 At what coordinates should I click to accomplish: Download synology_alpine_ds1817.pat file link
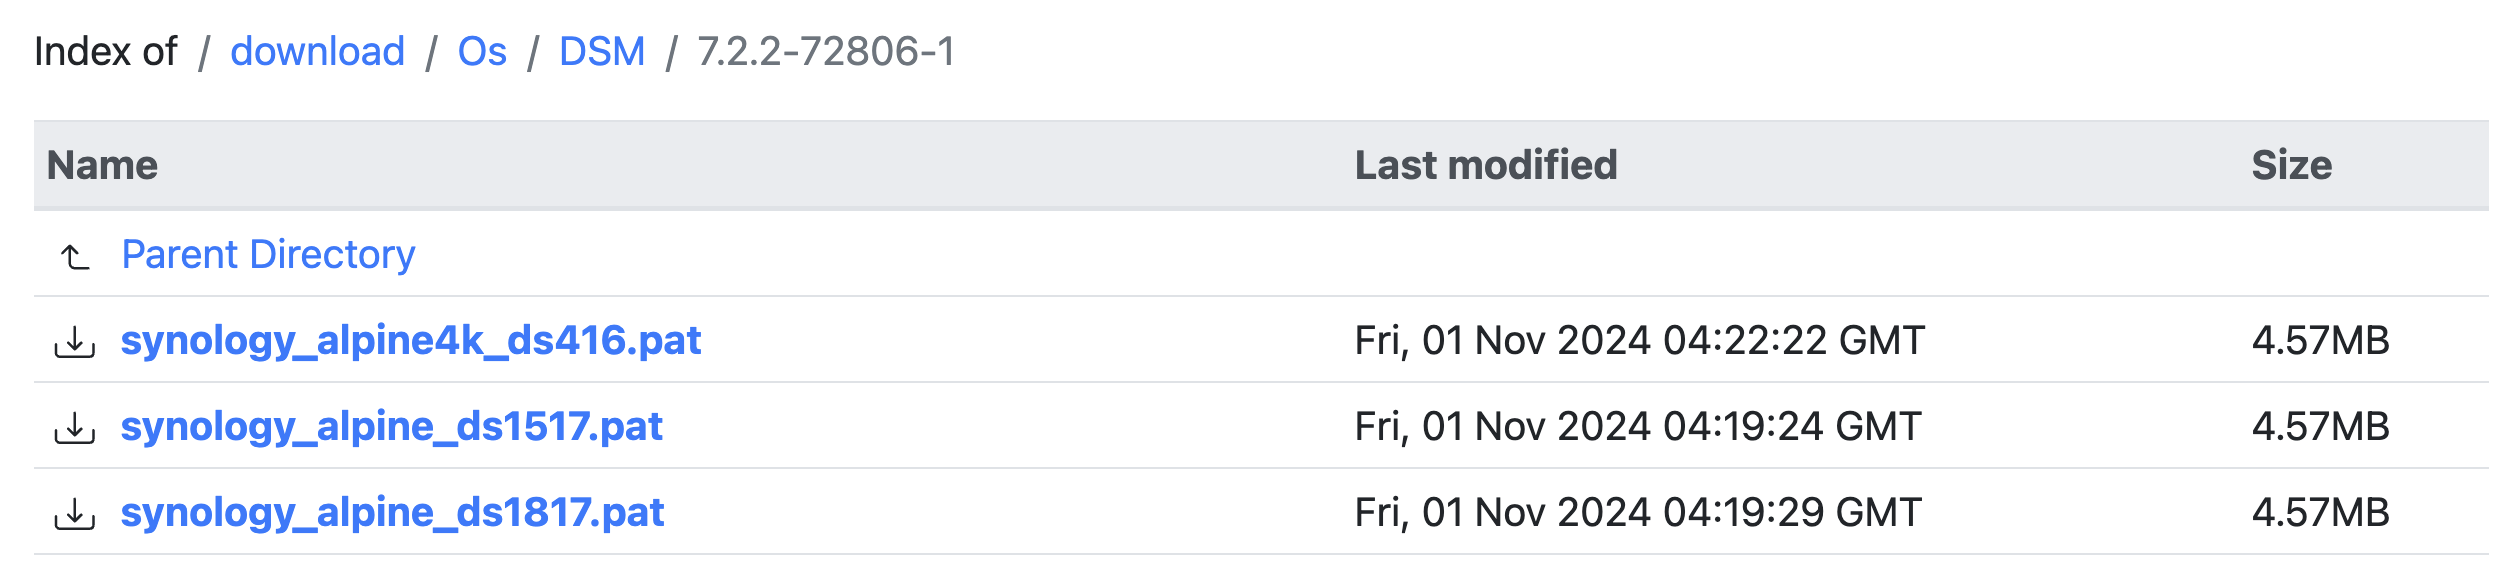(393, 513)
